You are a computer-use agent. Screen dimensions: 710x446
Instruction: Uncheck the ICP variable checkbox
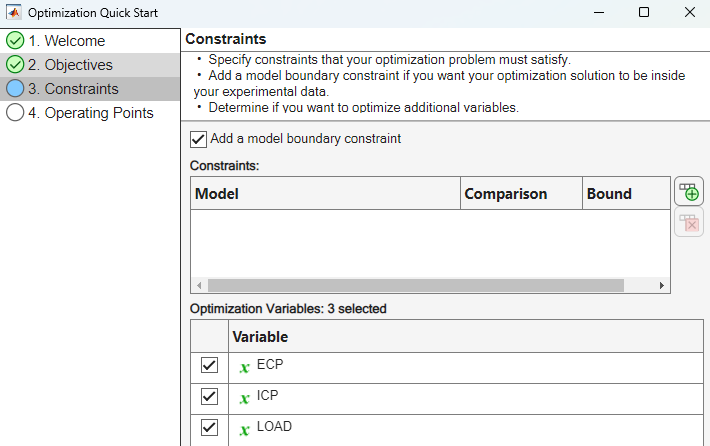pos(209,396)
